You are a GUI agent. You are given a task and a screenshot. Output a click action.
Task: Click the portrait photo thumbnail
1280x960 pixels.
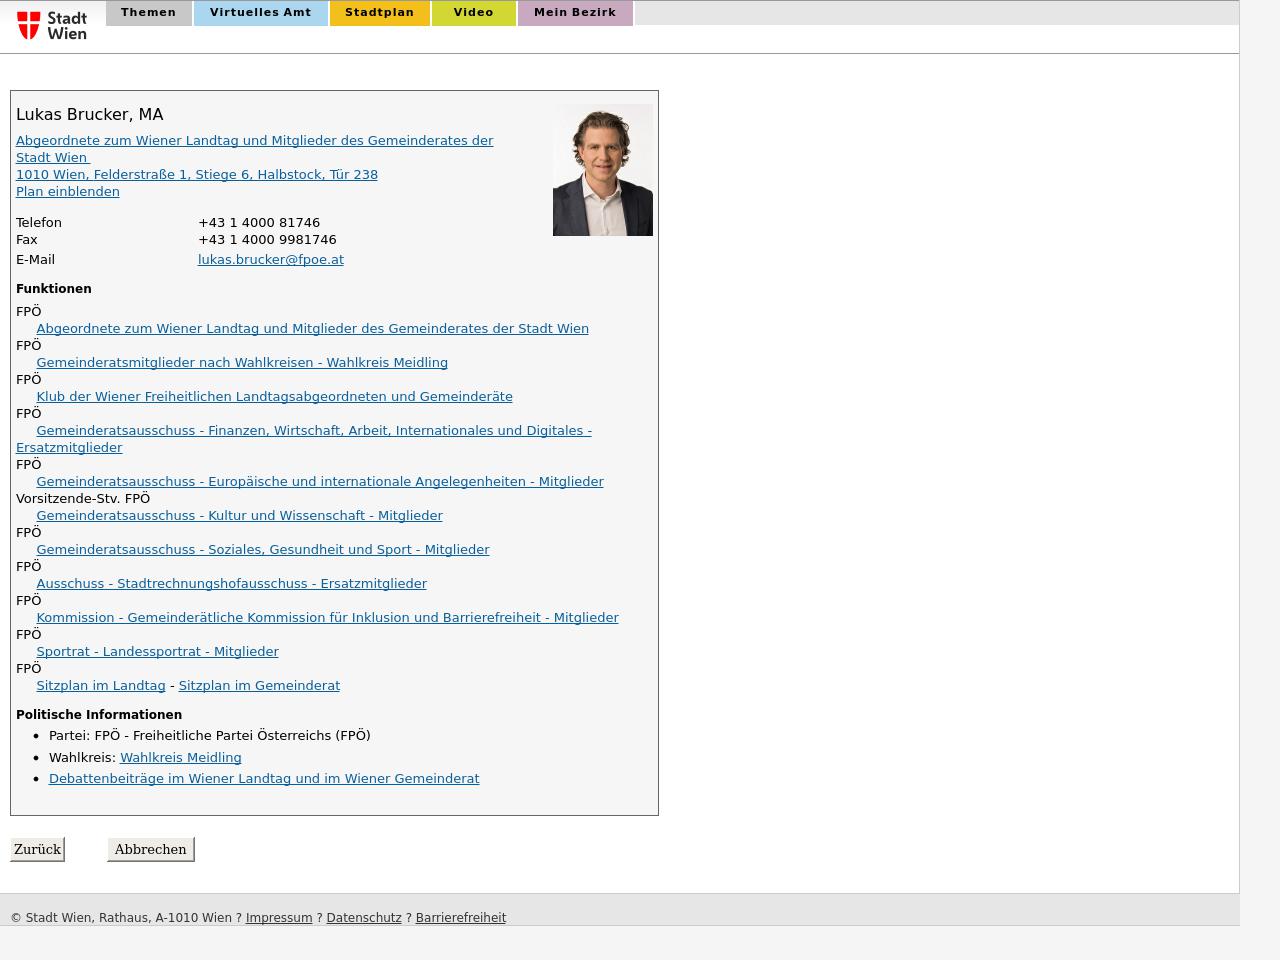[602, 170]
